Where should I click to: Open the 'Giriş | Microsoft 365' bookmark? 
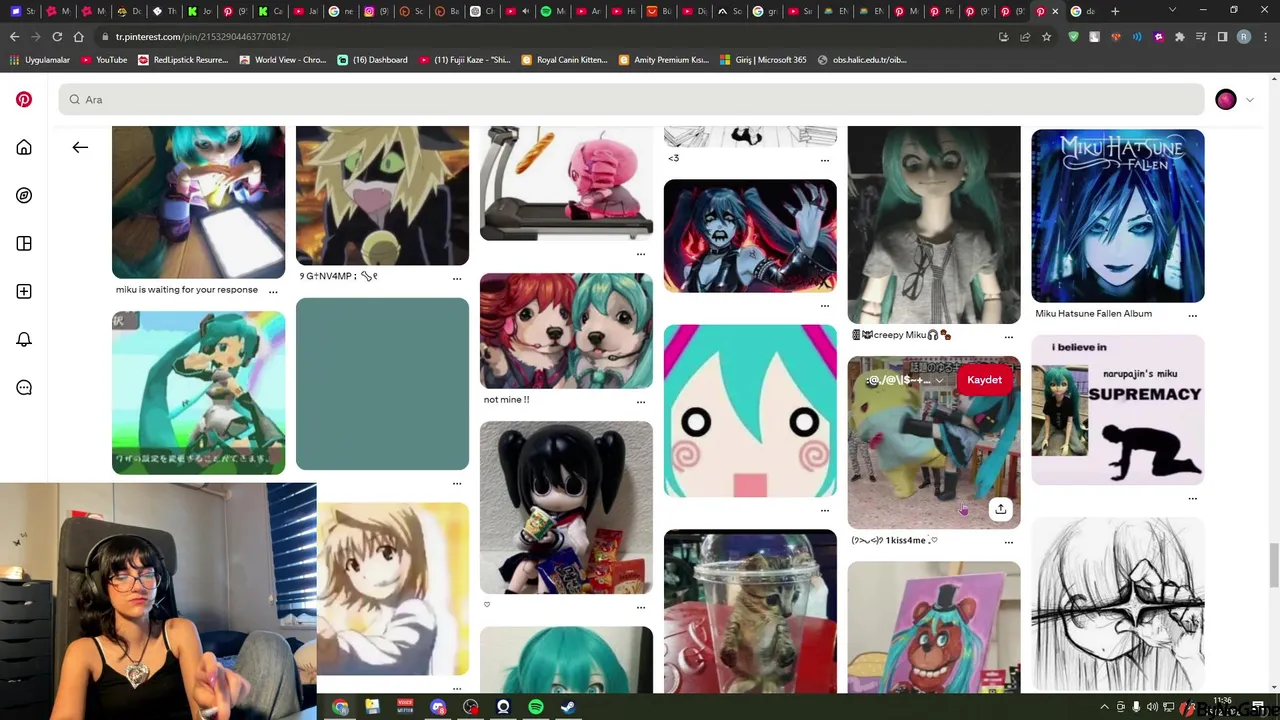tap(763, 60)
